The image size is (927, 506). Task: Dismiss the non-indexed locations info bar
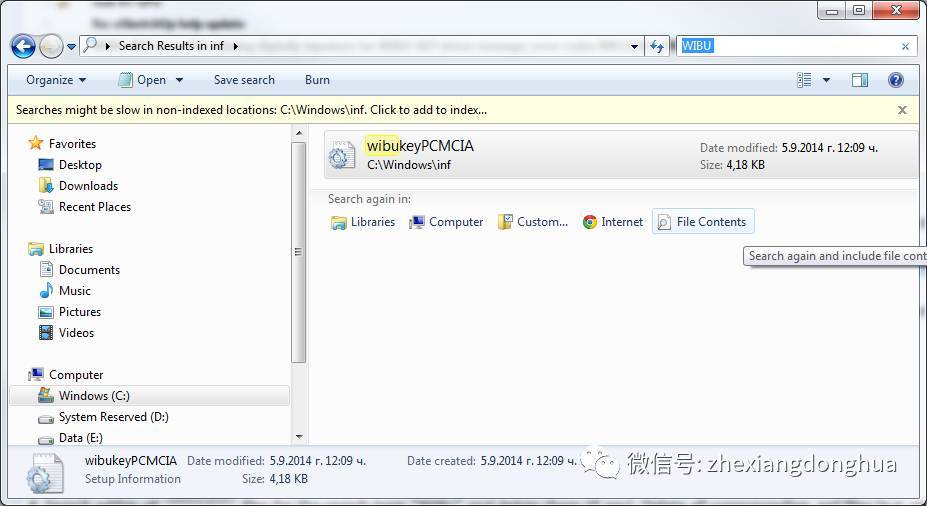[x=902, y=110]
